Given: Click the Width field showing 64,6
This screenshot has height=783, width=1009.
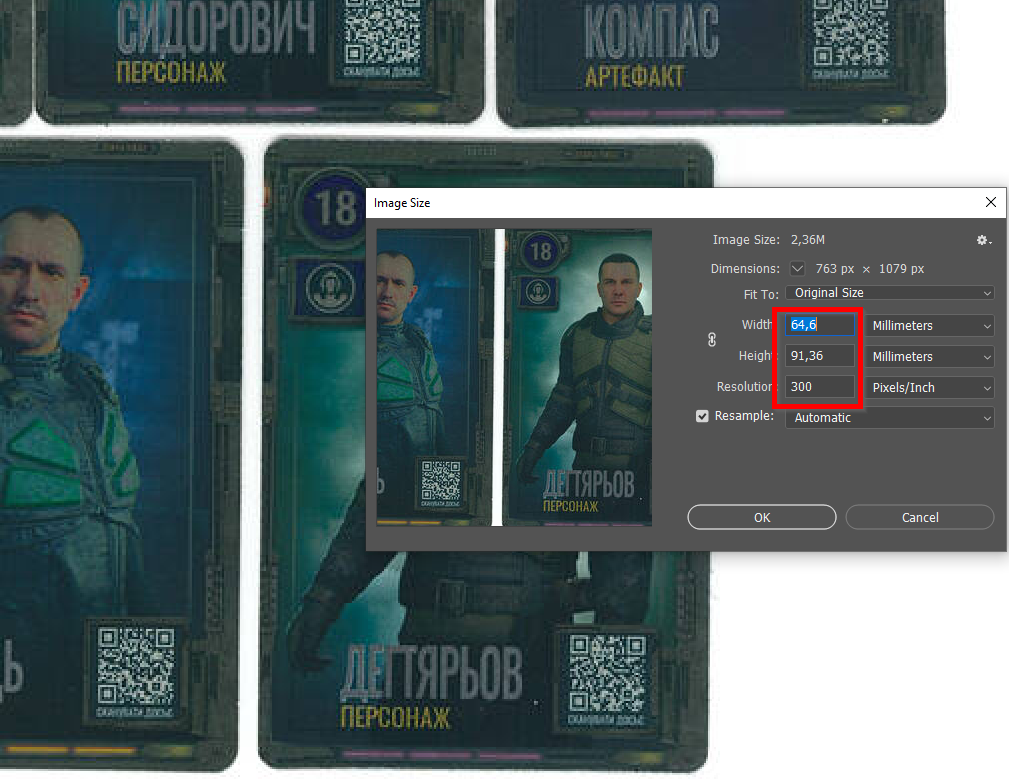Looking at the screenshot, I should [821, 326].
